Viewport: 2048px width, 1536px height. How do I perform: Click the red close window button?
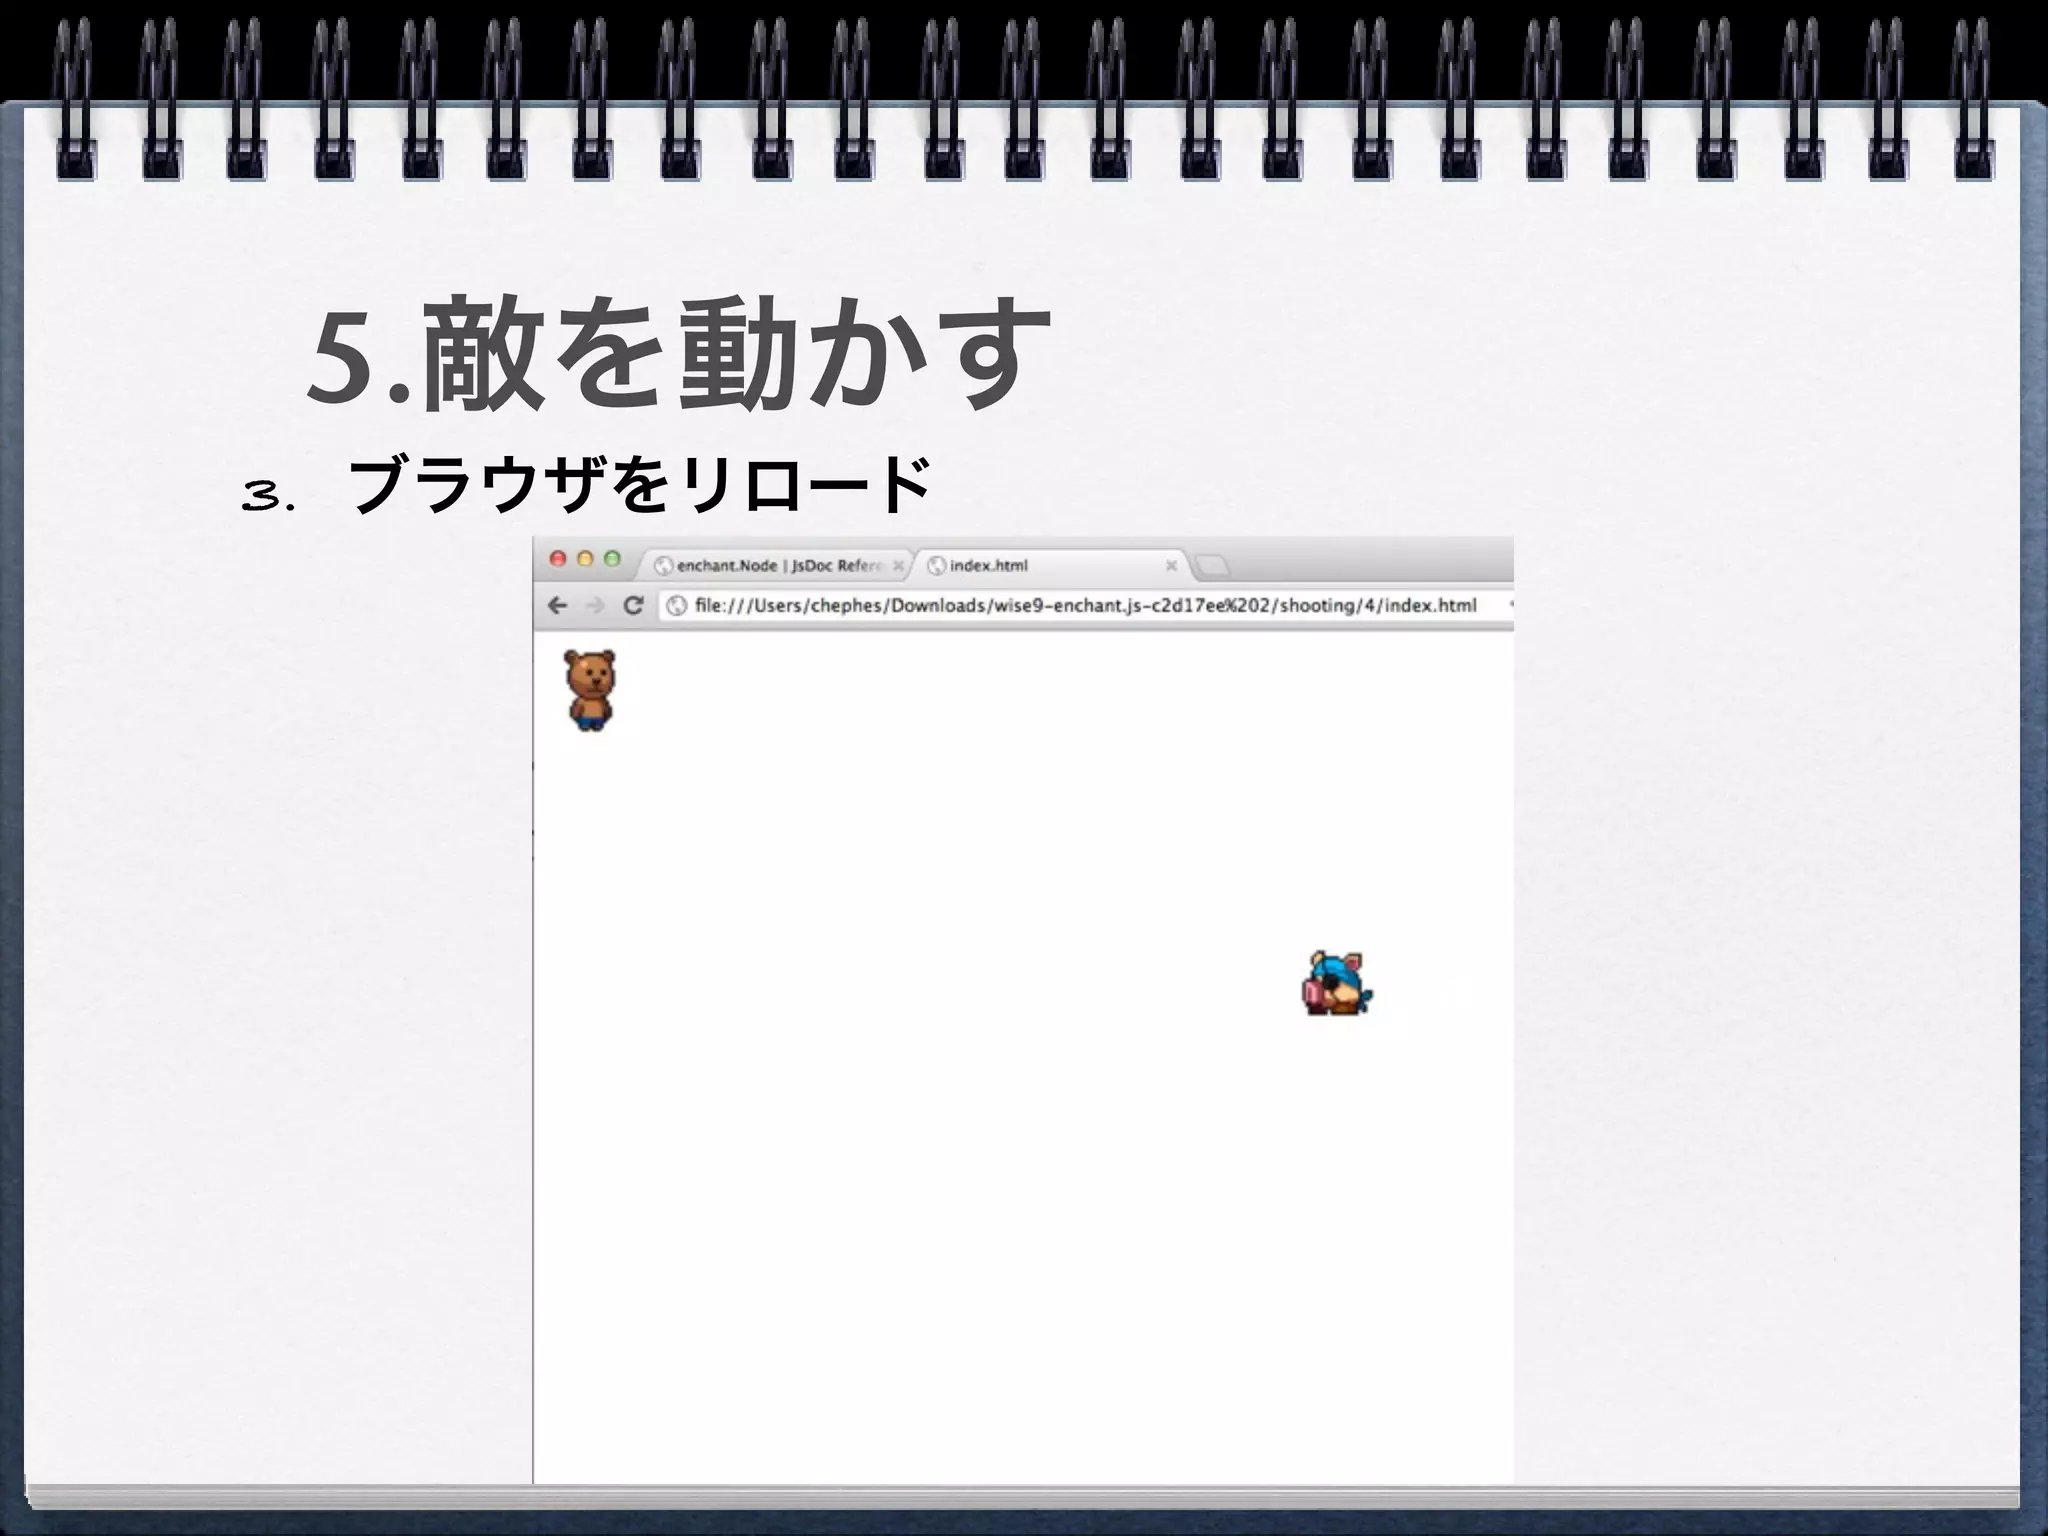pos(558,559)
